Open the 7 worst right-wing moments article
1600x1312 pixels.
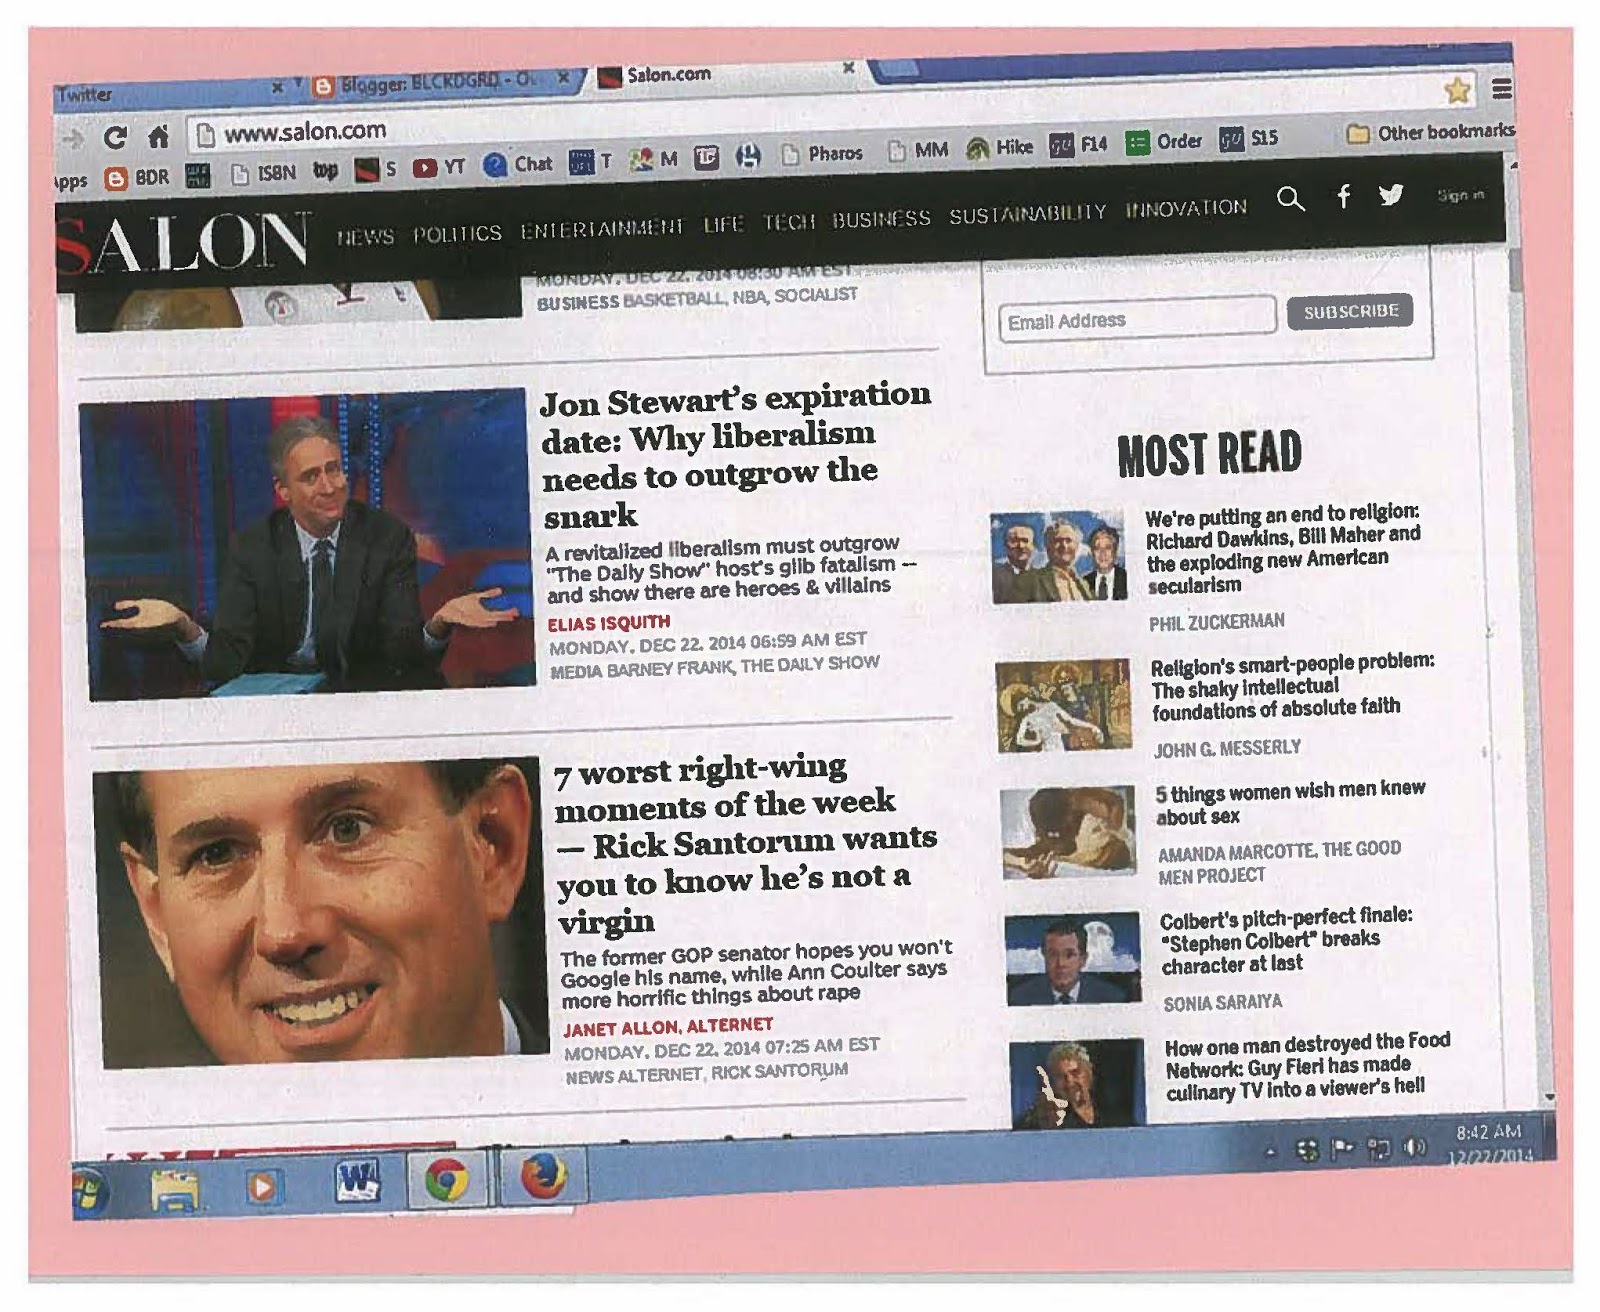(x=747, y=845)
